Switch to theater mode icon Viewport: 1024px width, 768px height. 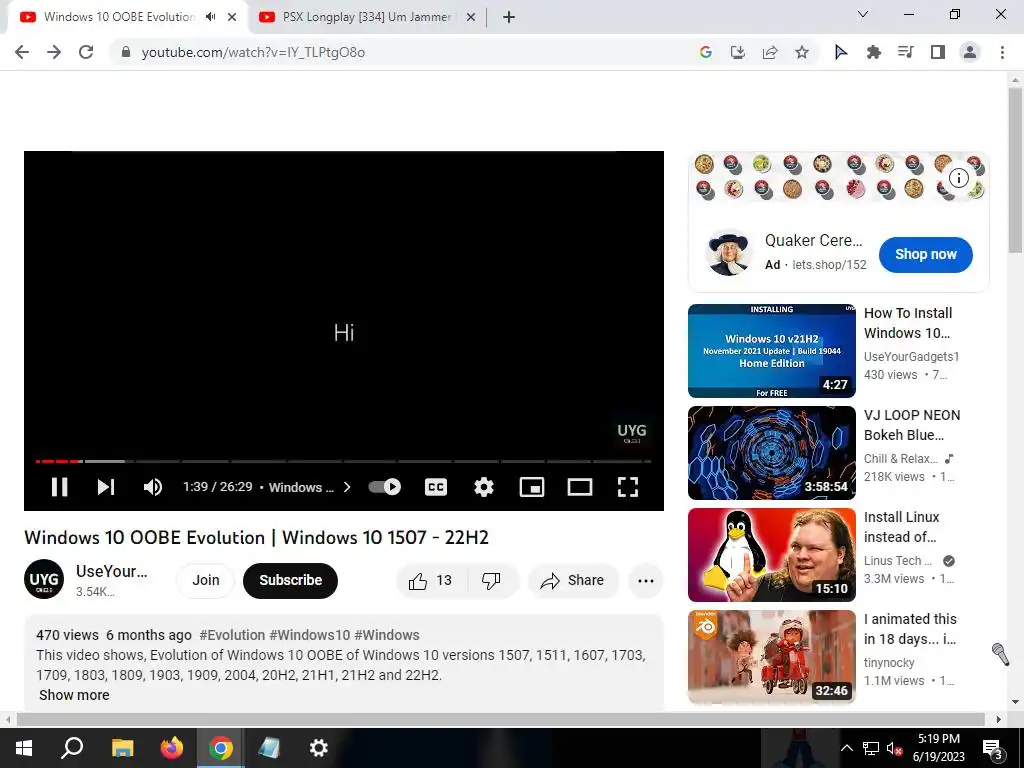point(580,487)
